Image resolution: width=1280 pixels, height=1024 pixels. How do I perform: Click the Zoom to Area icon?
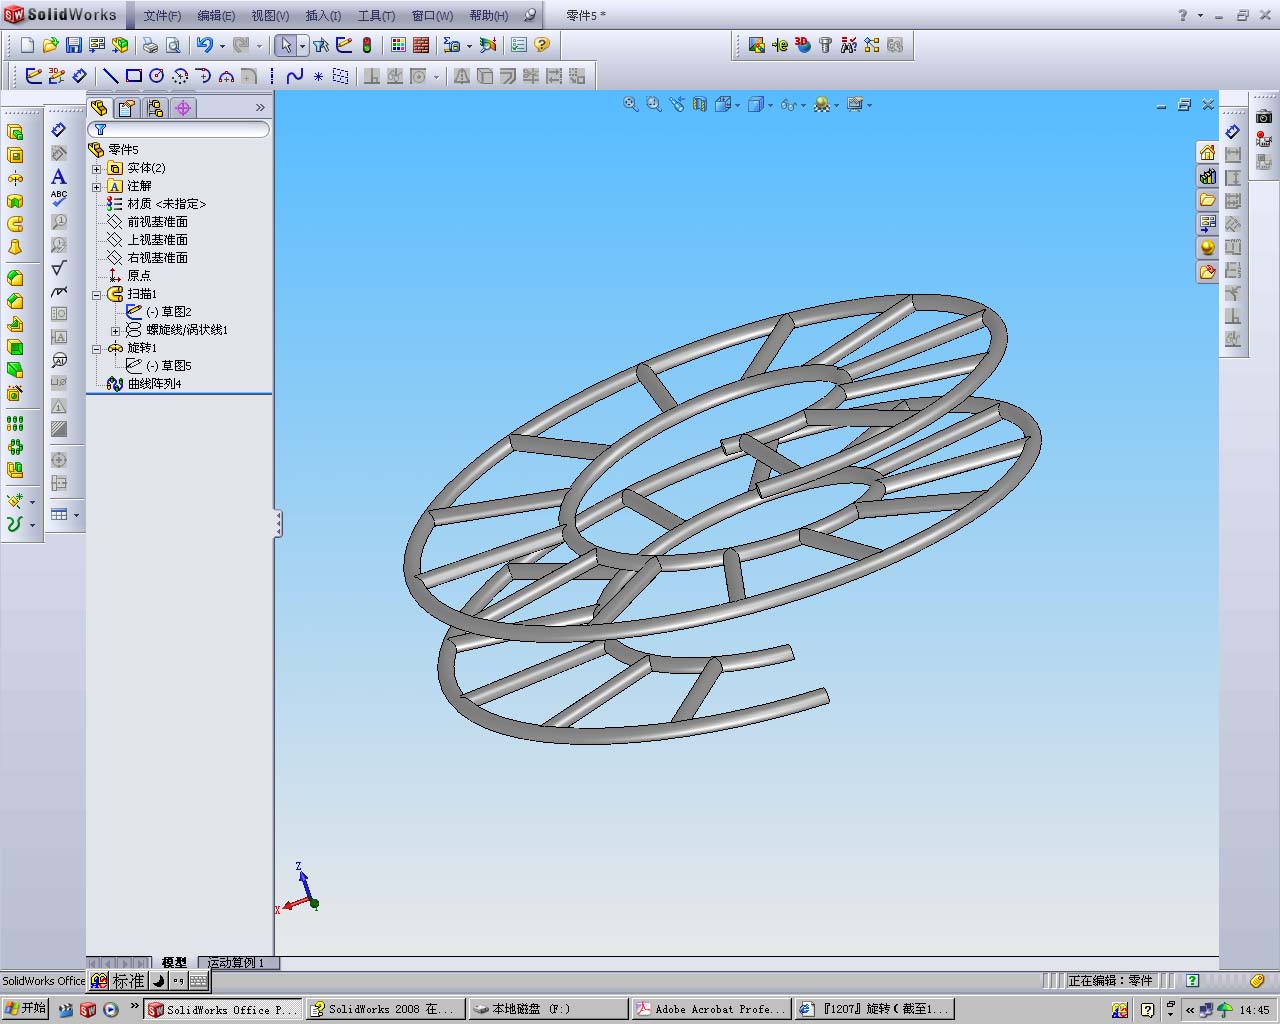(x=654, y=104)
